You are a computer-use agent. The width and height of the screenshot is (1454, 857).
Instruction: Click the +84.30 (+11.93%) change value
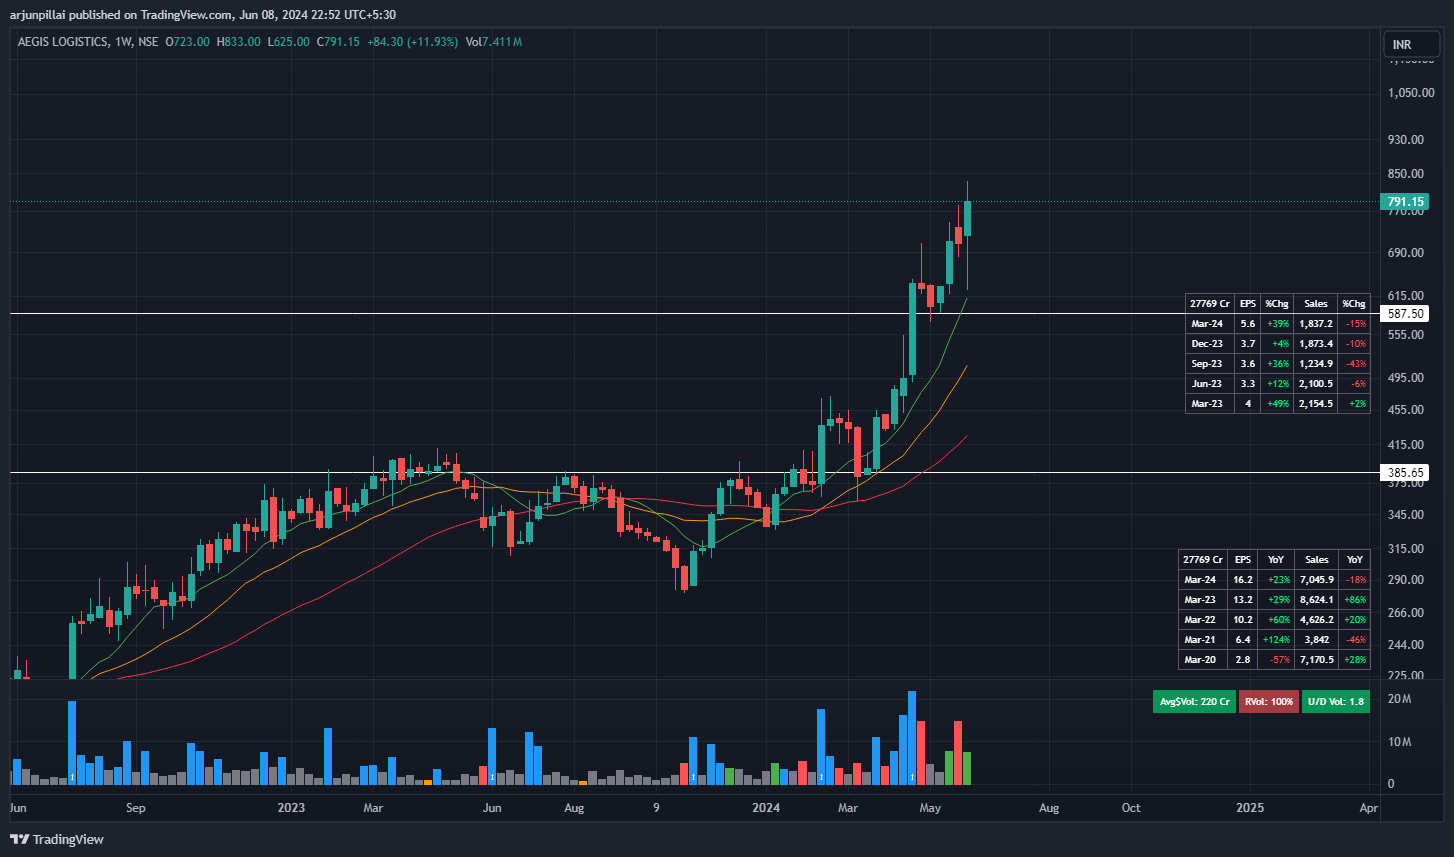[x=413, y=42]
